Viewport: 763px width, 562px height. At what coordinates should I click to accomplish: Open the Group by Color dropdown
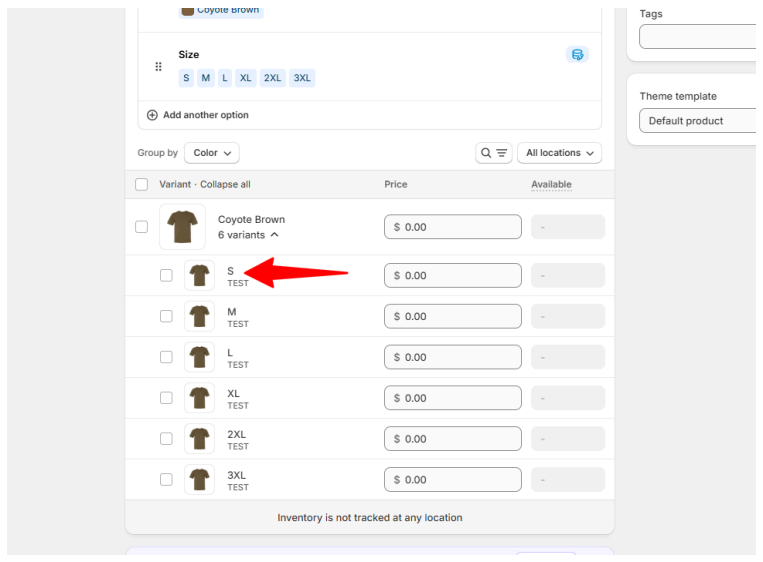pos(211,153)
